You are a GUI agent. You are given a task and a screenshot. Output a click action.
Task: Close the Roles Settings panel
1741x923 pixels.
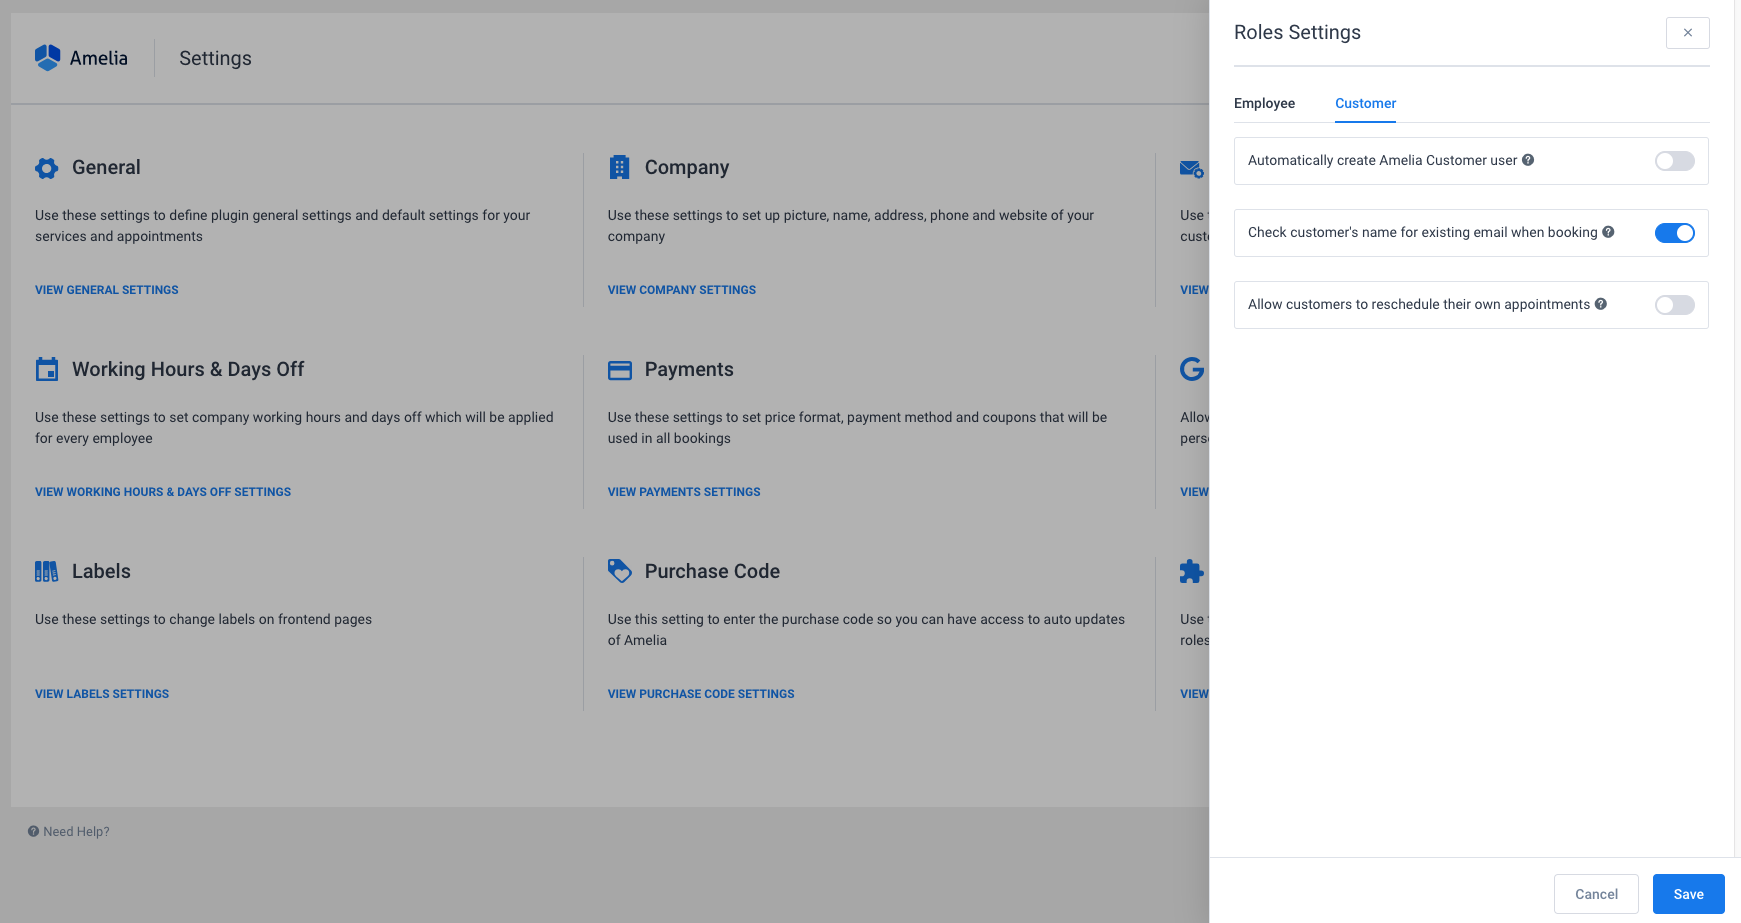[1688, 33]
